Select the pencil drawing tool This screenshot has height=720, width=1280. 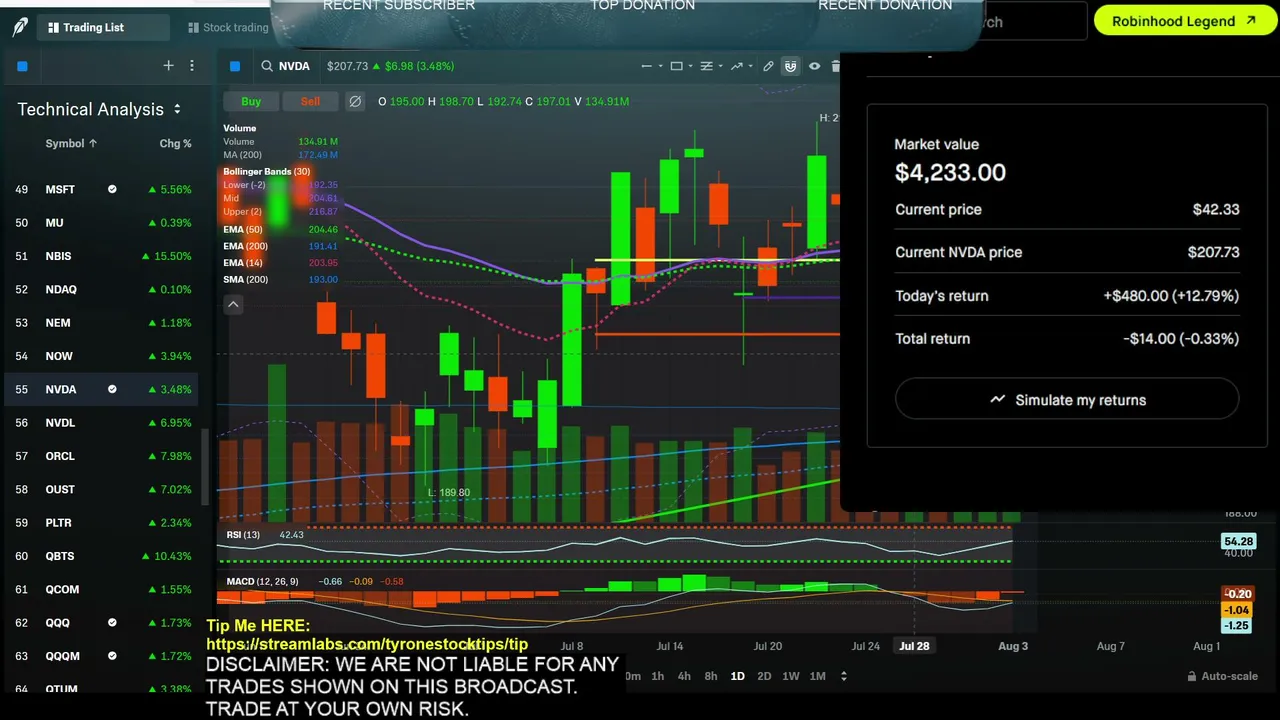click(x=768, y=66)
